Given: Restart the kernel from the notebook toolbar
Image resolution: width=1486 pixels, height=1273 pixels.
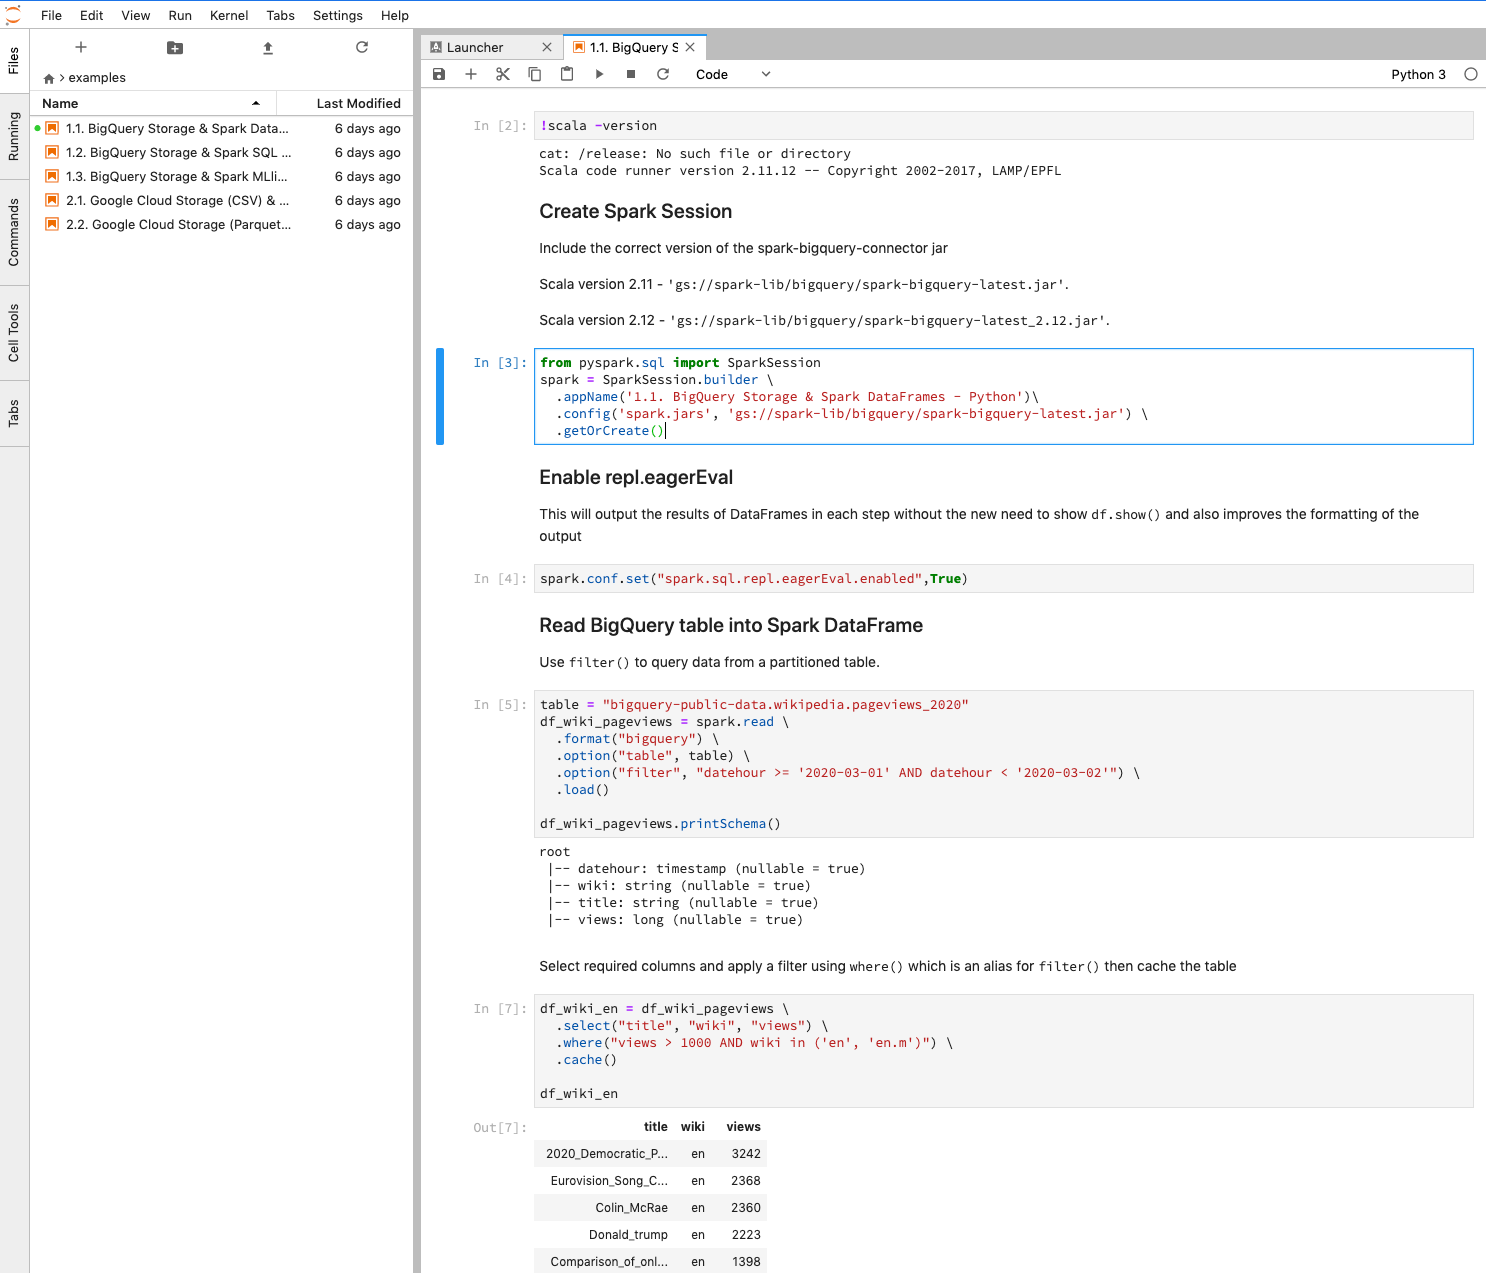Looking at the screenshot, I should tap(663, 74).
